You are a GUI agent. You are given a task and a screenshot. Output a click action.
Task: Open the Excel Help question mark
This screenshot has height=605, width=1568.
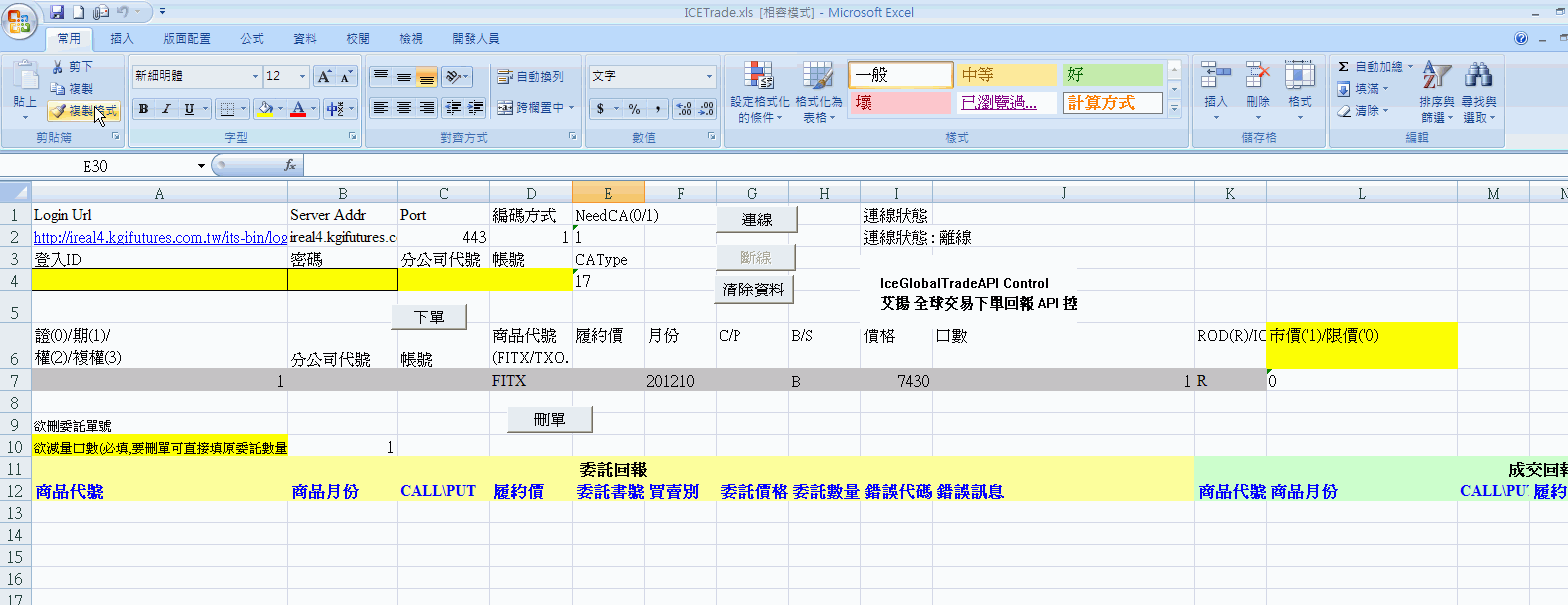(1521, 39)
